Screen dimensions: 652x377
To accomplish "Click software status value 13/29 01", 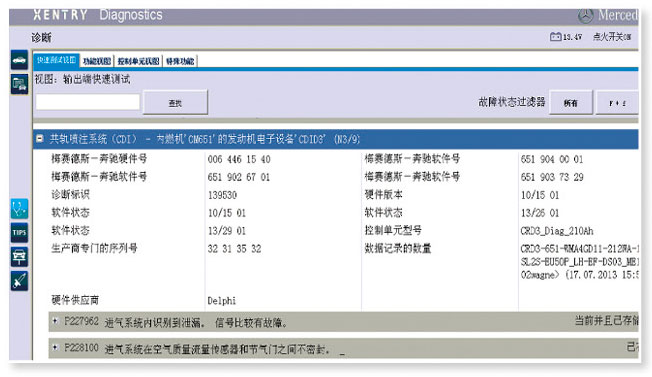I will click(x=227, y=231).
